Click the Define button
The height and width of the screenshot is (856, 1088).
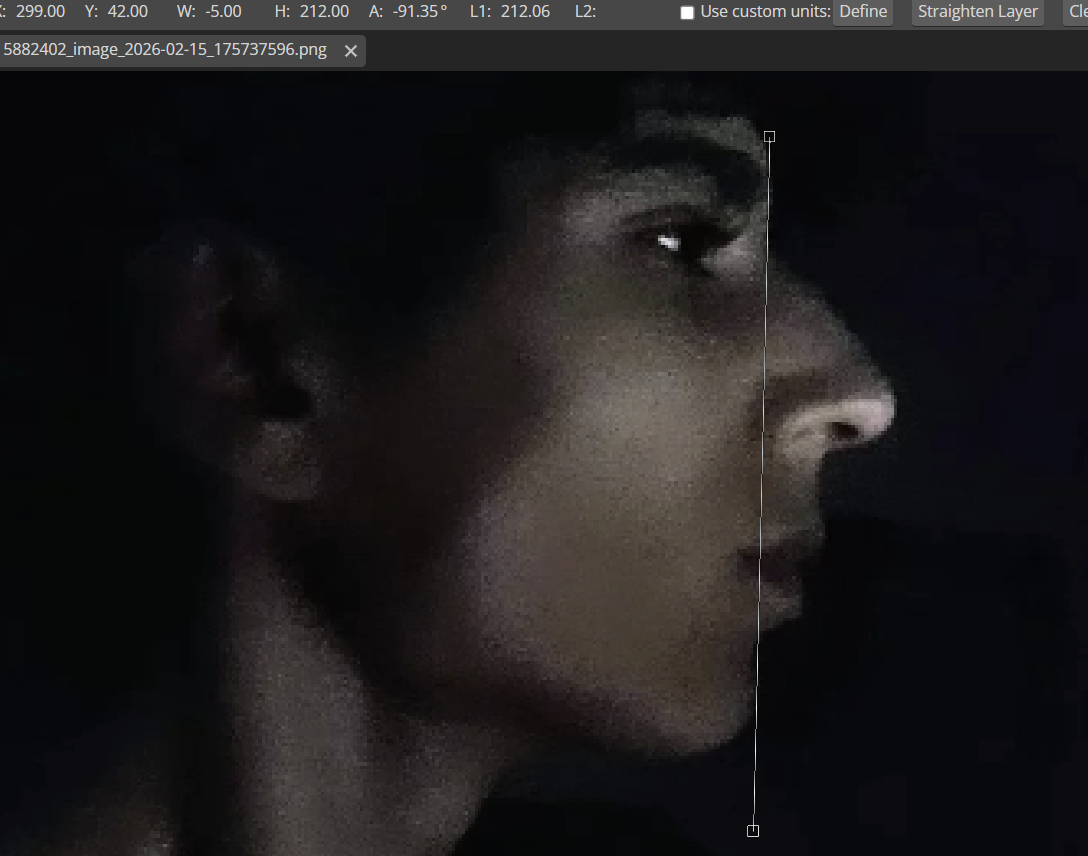click(863, 12)
